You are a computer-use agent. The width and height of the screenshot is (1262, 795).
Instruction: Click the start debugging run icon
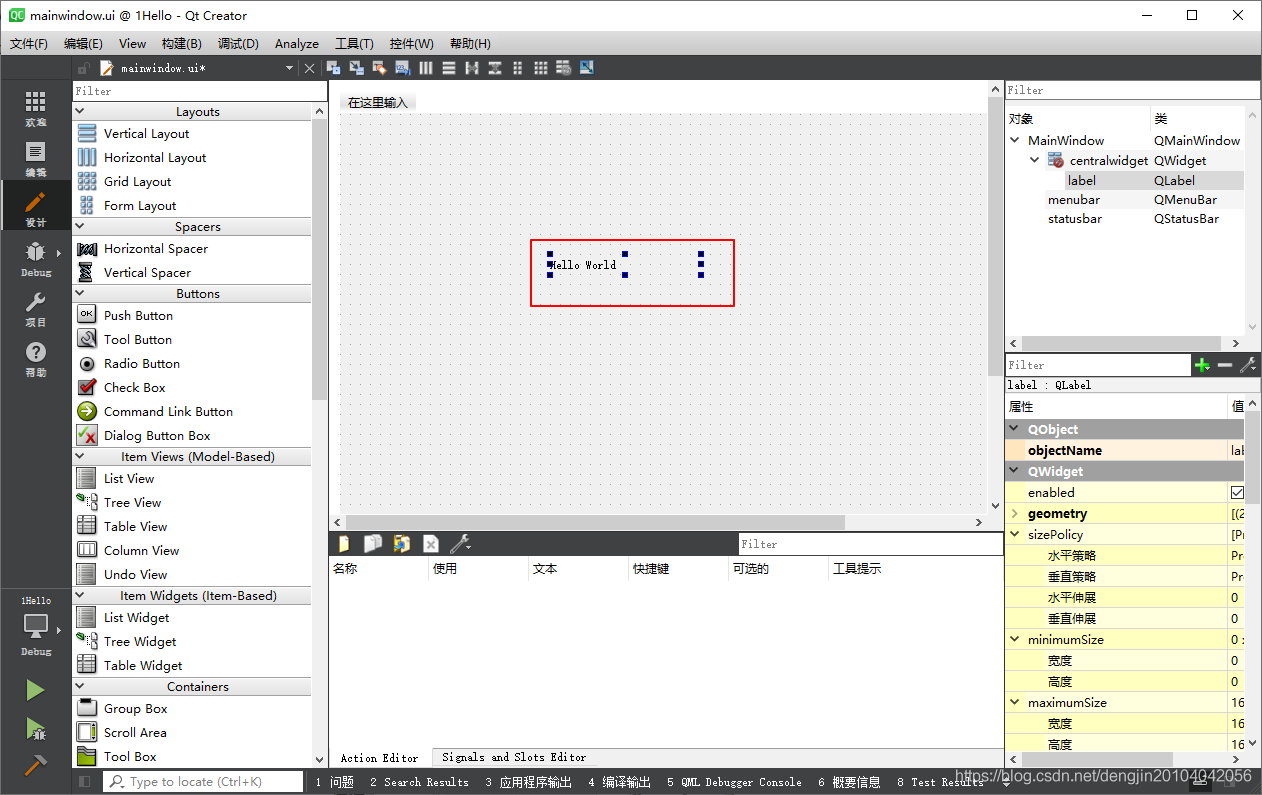click(36, 729)
